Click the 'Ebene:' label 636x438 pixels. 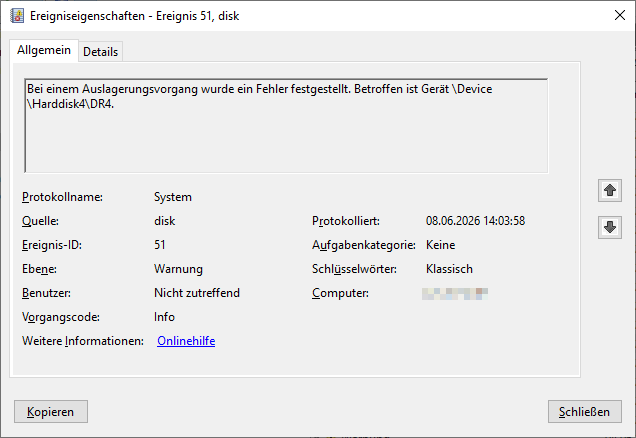click(x=39, y=269)
